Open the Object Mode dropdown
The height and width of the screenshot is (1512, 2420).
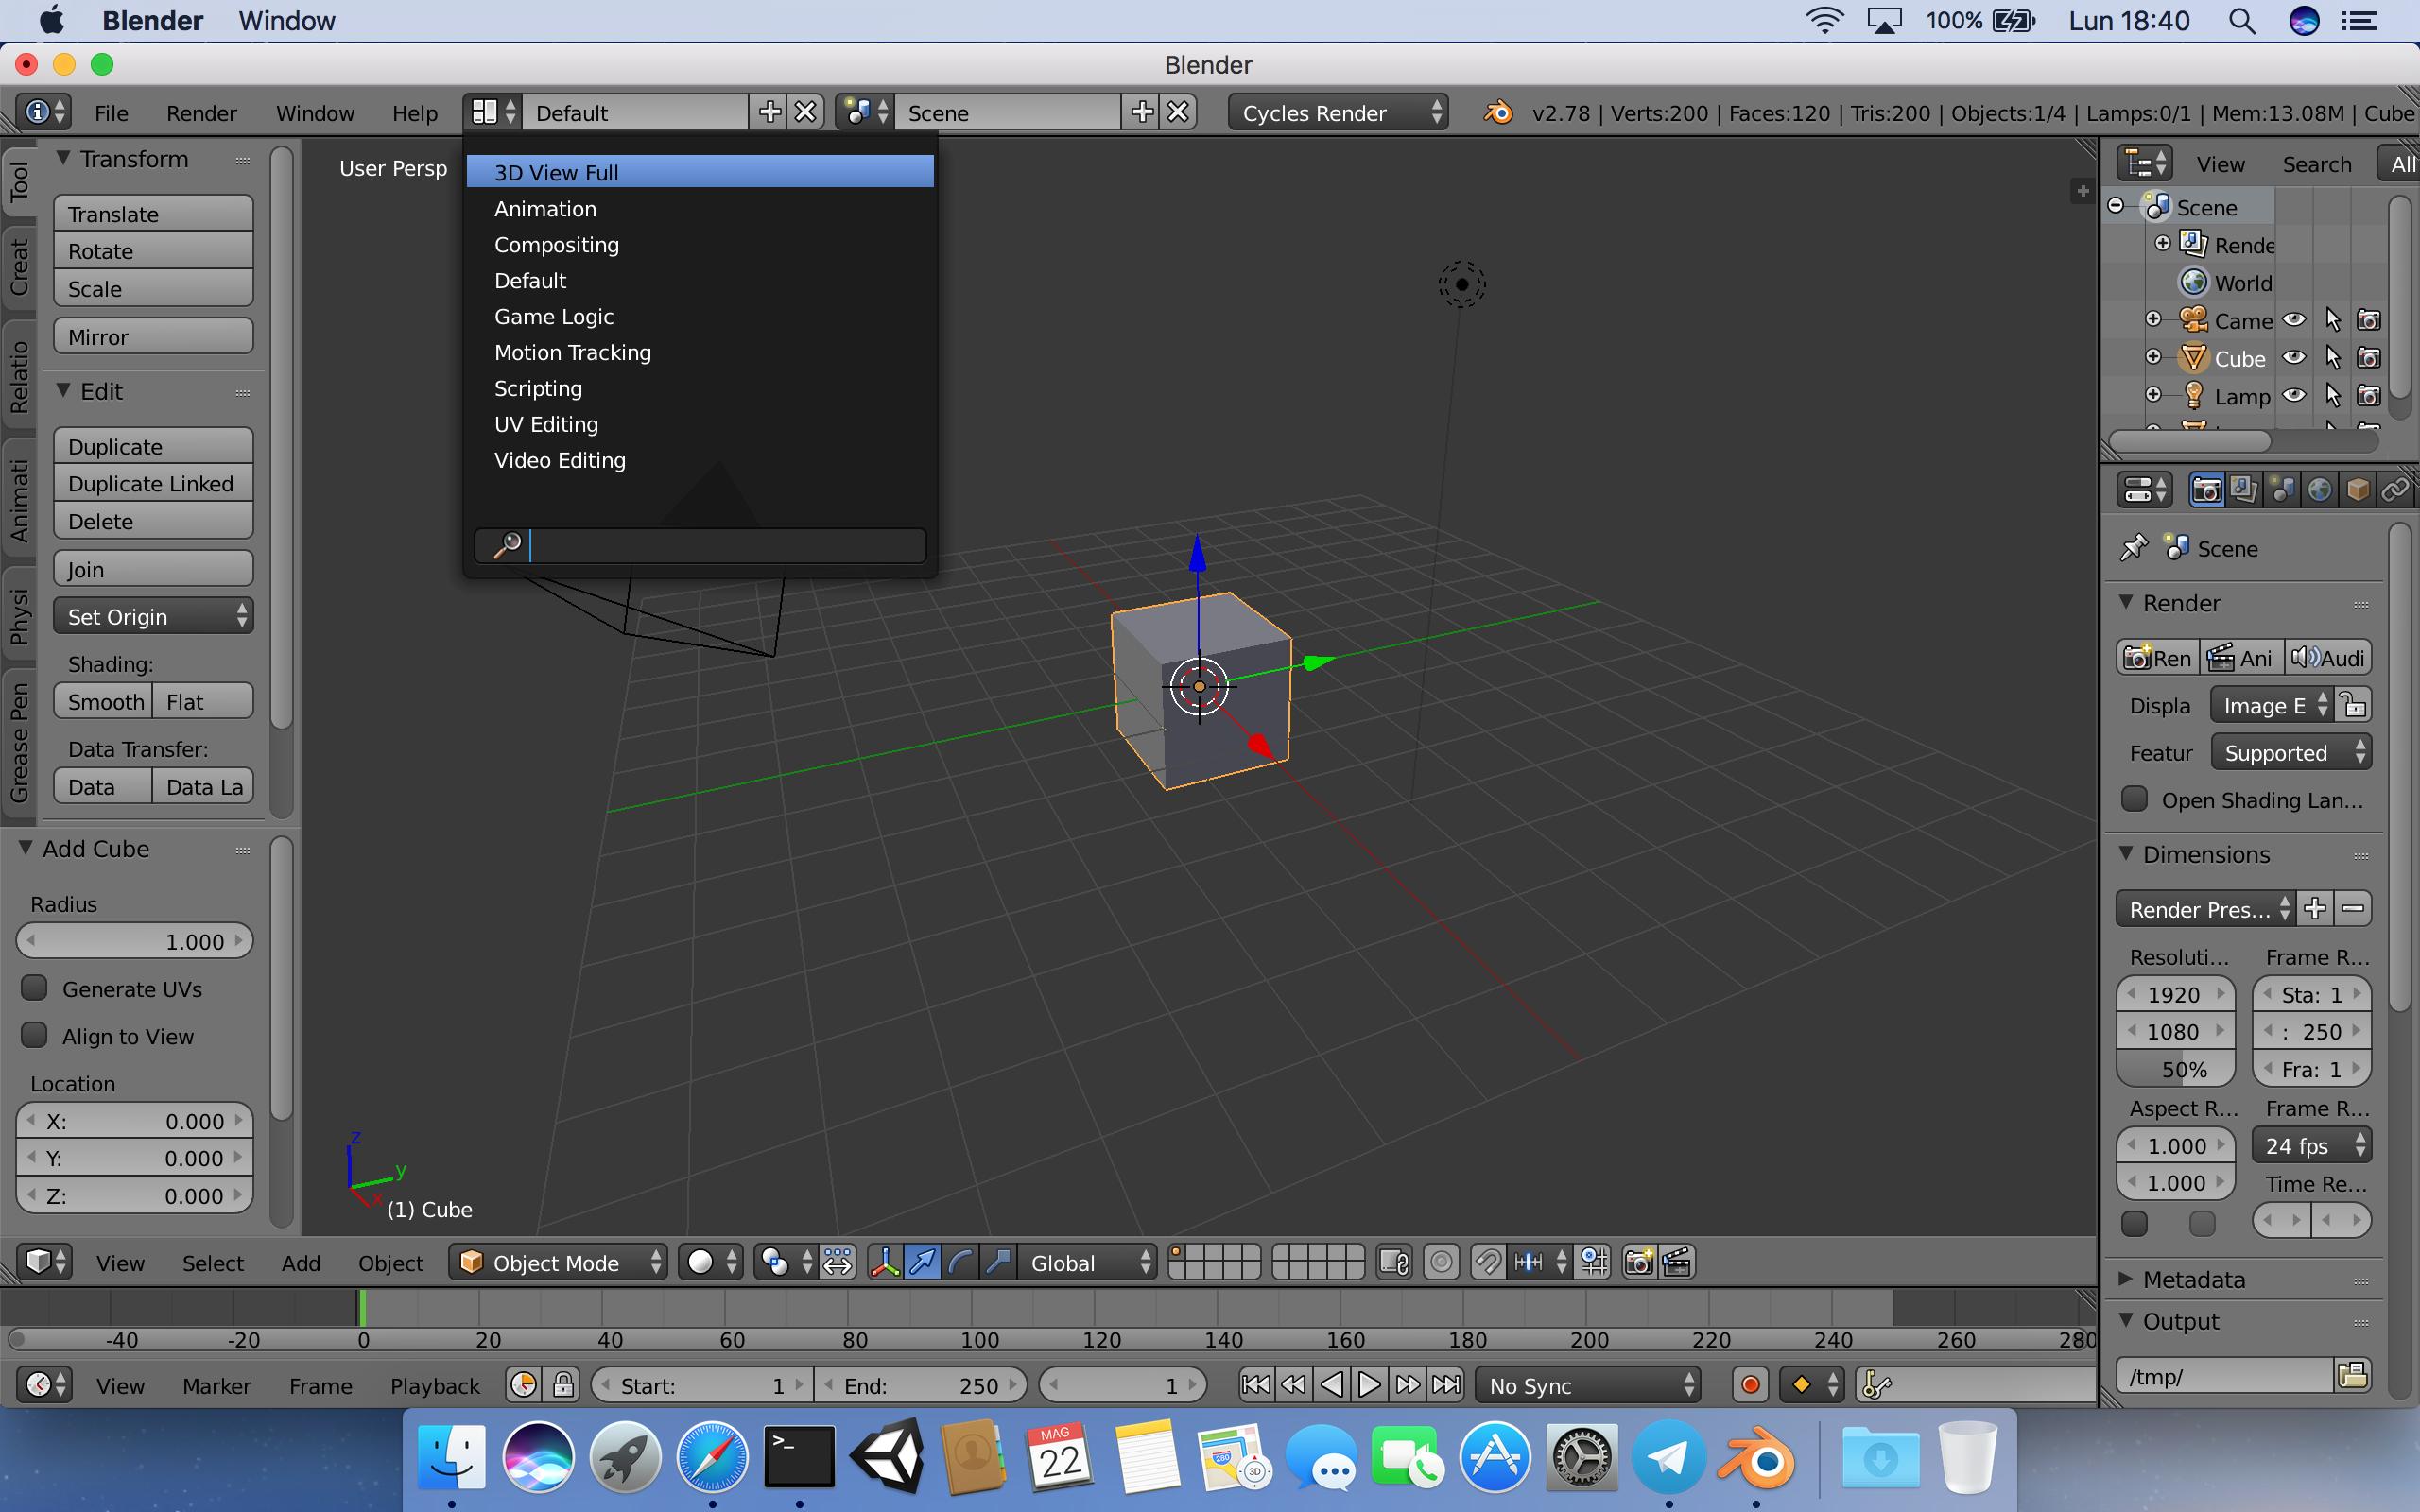[558, 1262]
